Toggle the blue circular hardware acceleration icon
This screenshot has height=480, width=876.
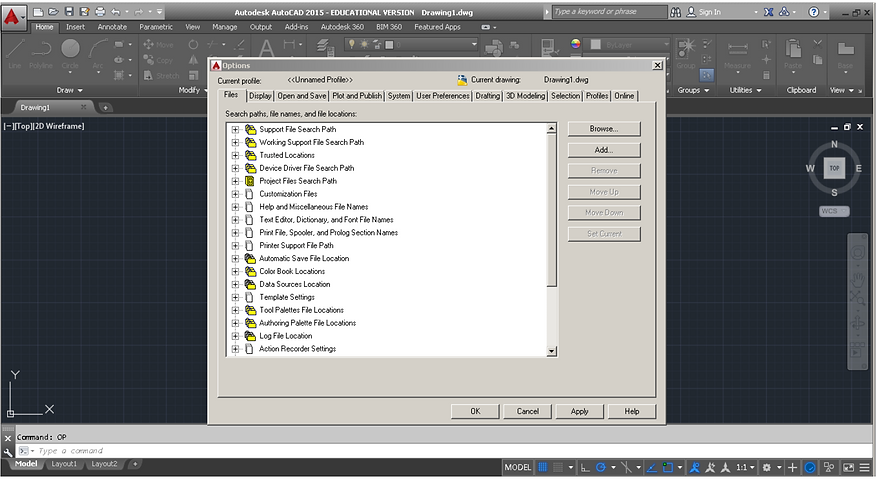click(x=810, y=467)
